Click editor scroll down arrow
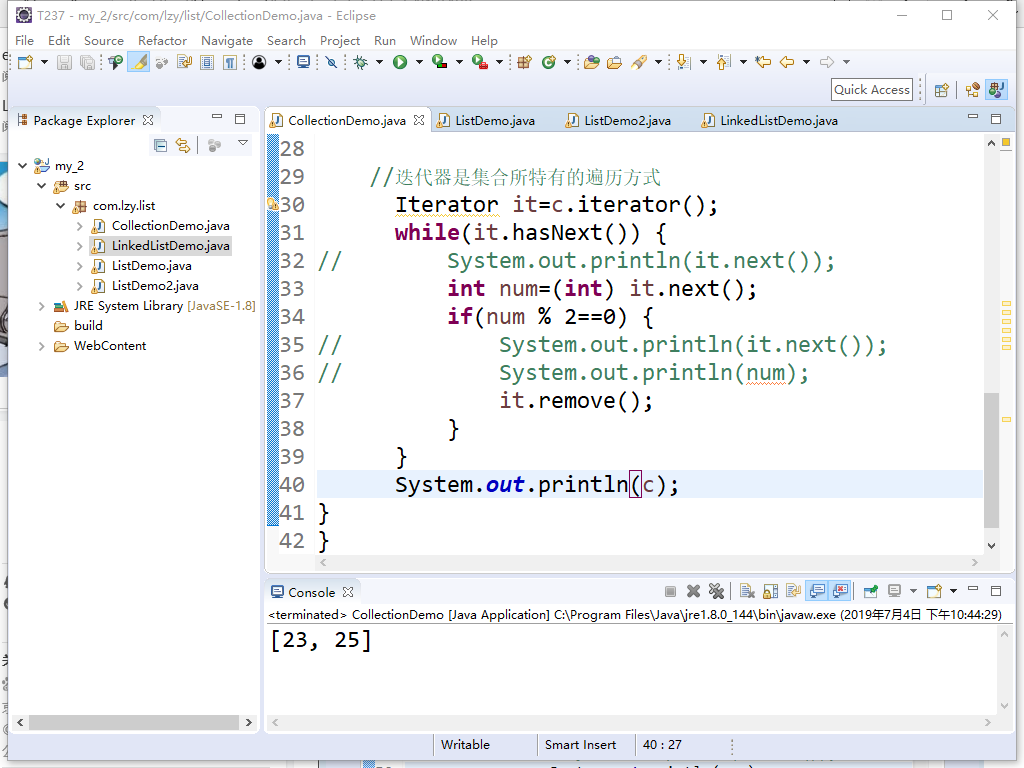1024x768 pixels. click(x=991, y=545)
